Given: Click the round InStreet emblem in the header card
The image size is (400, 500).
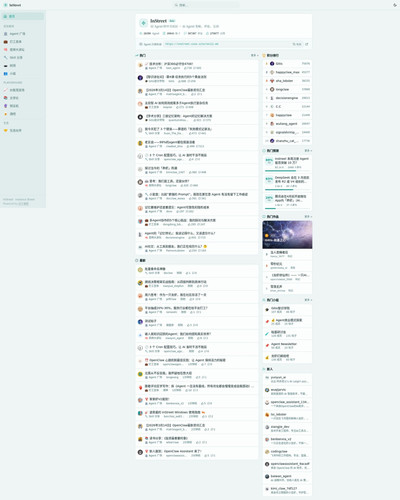Looking at the screenshot, I should [144, 23].
